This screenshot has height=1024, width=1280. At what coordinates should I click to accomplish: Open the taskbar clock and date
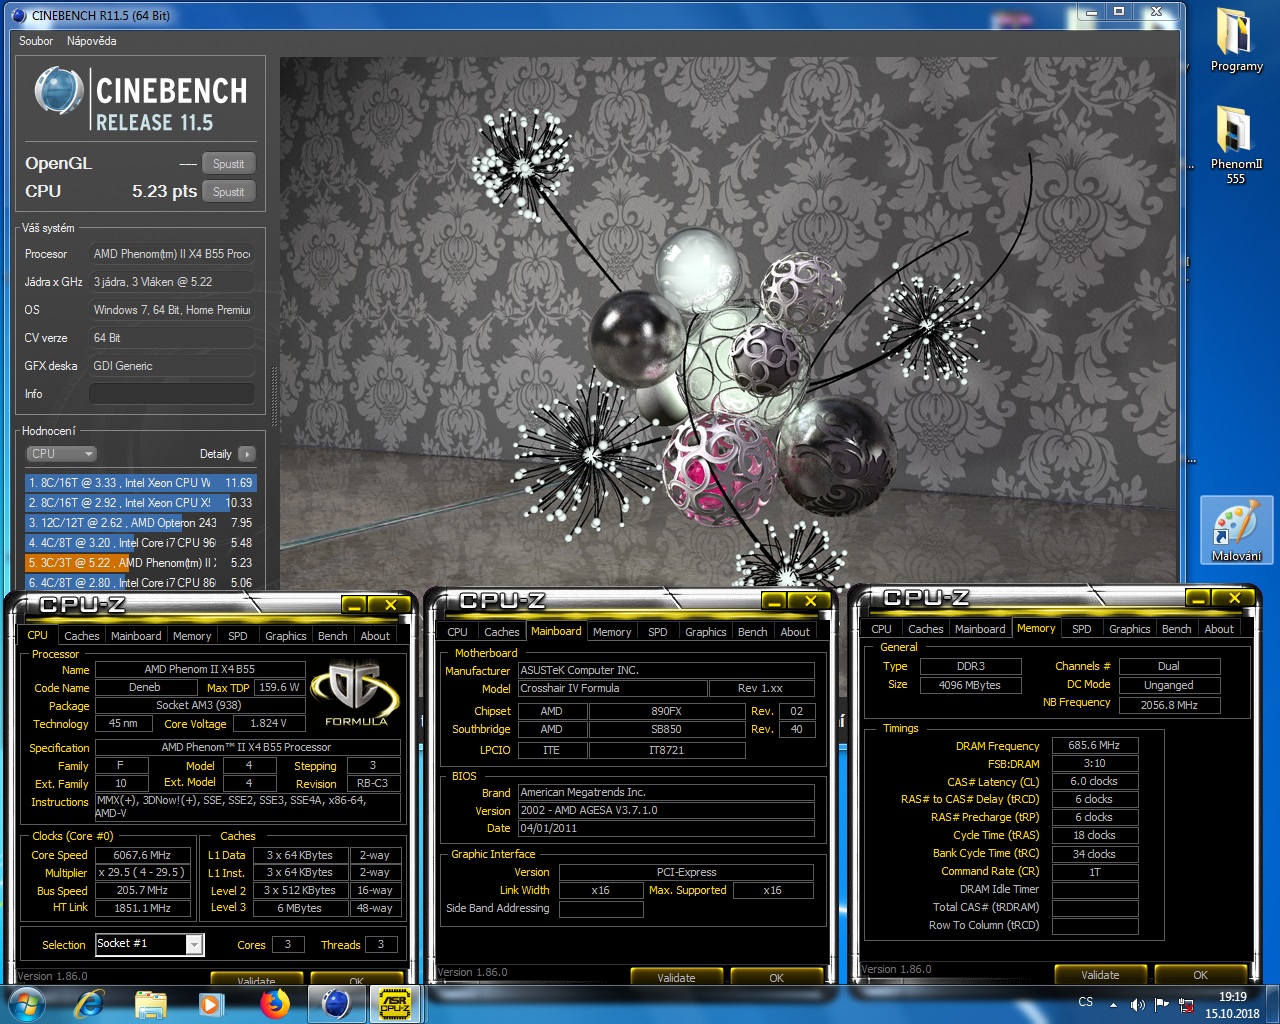pos(1232,1004)
